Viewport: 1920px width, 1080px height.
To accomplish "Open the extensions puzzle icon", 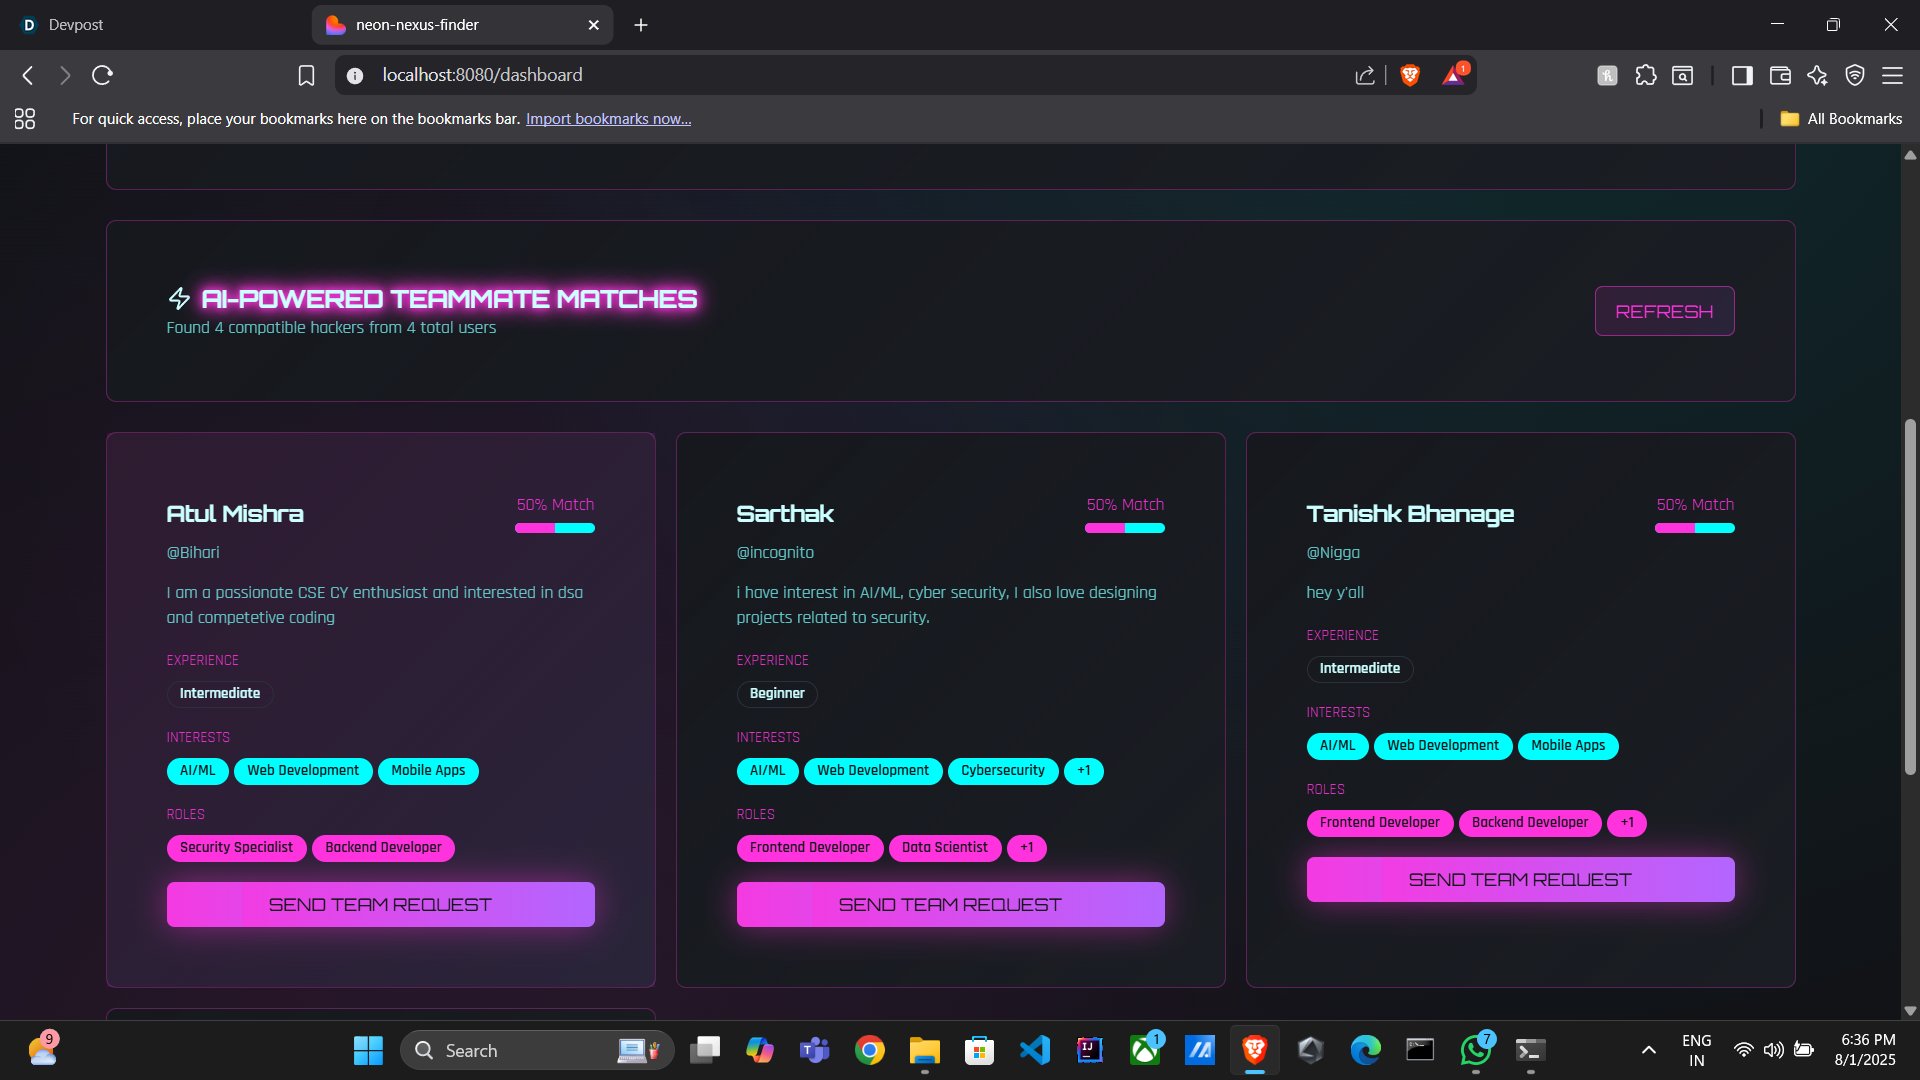I will (x=1646, y=75).
